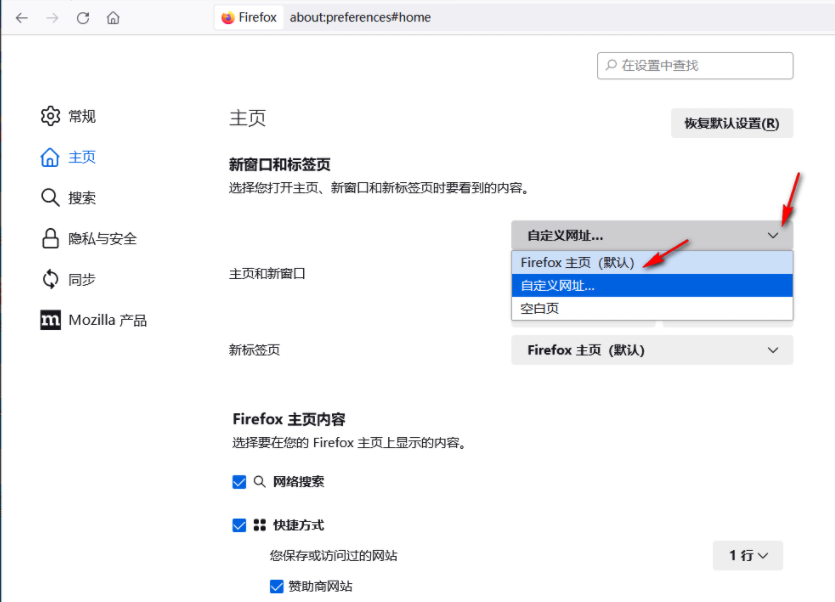This screenshot has height=602, width=835.
Task: Select the 空白页 dropdown option
Action: [x=652, y=308]
